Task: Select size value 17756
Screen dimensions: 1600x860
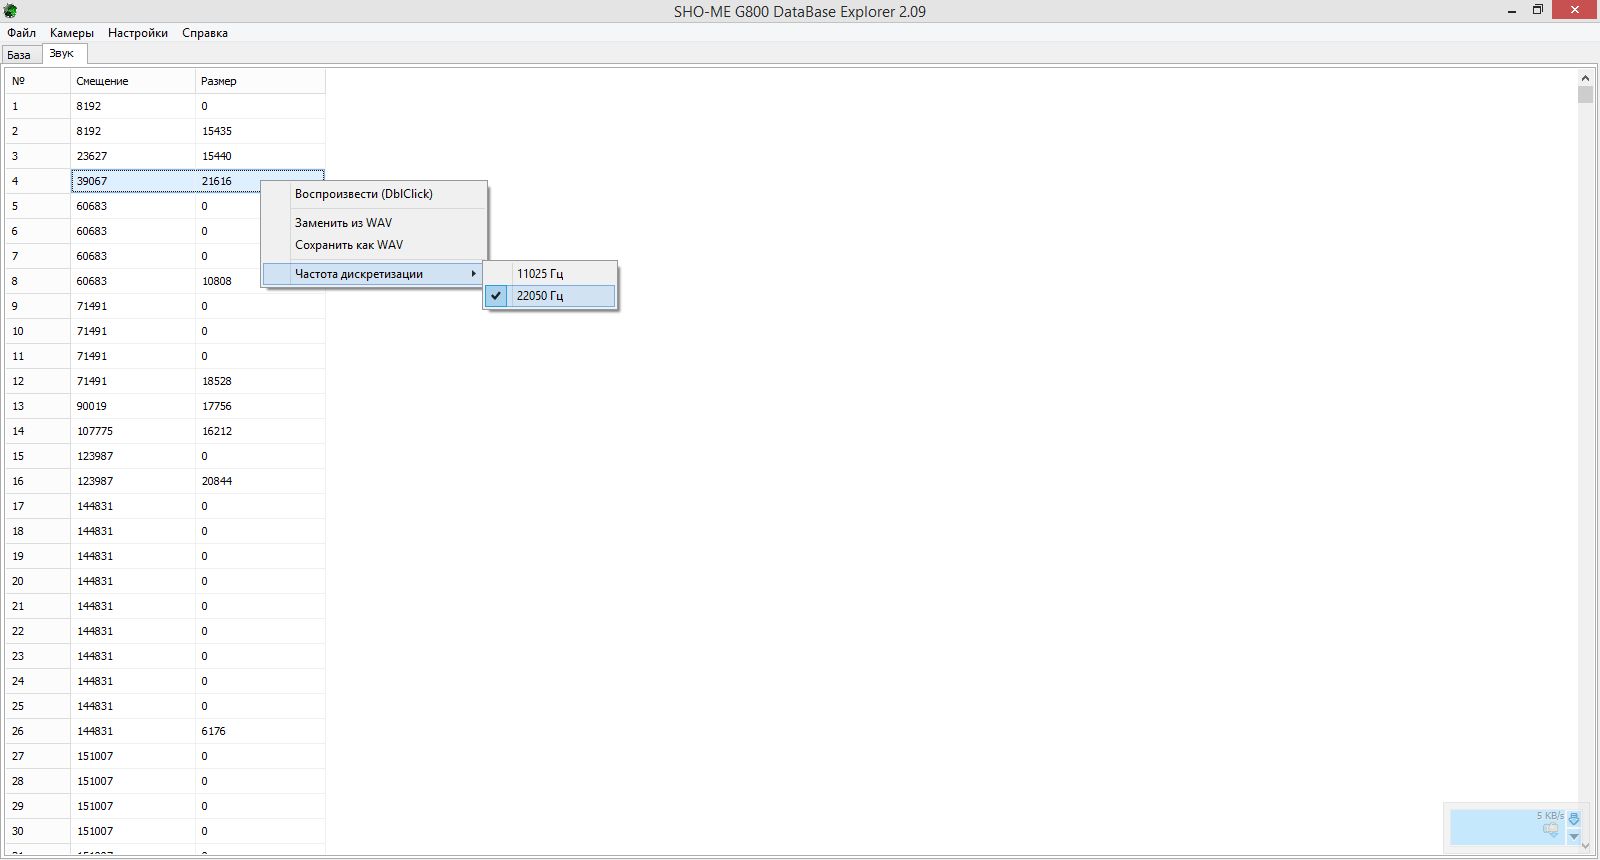Action: [x=217, y=406]
